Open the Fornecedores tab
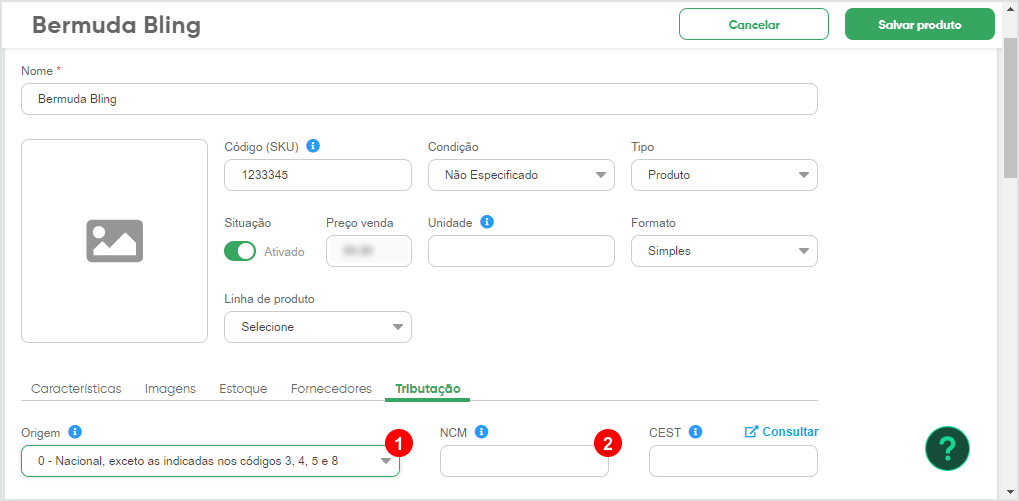Image resolution: width=1019 pixels, height=501 pixels. pyautogui.click(x=331, y=389)
